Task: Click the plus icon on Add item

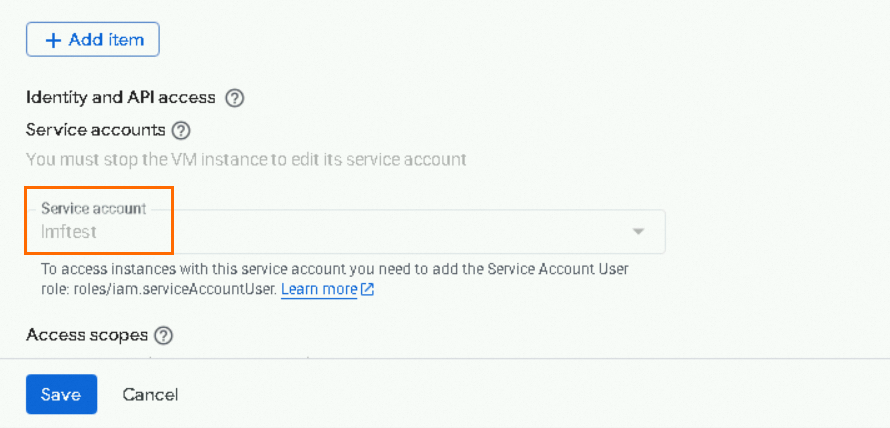Action: click(x=53, y=40)
